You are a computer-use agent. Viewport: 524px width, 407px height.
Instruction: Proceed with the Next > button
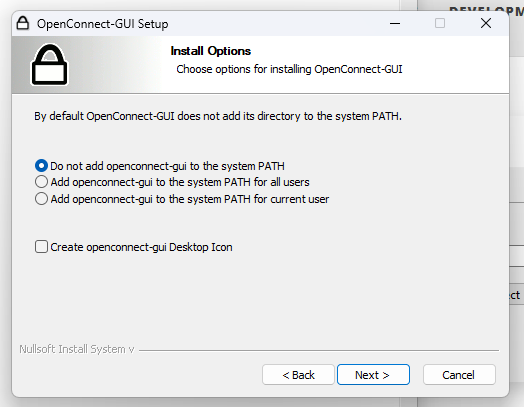click(x=373, y=375)
